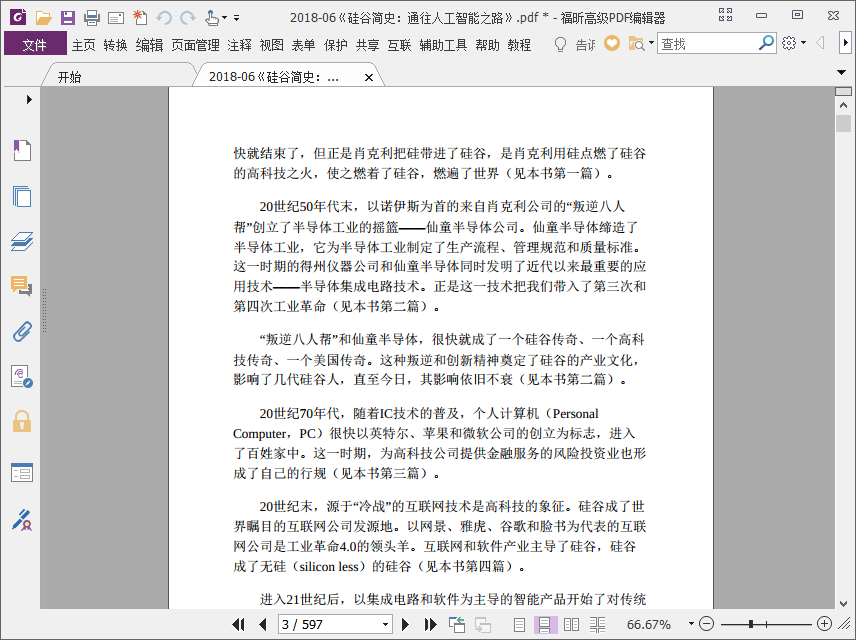Click the orange heart favorites icon

point(611,43)
